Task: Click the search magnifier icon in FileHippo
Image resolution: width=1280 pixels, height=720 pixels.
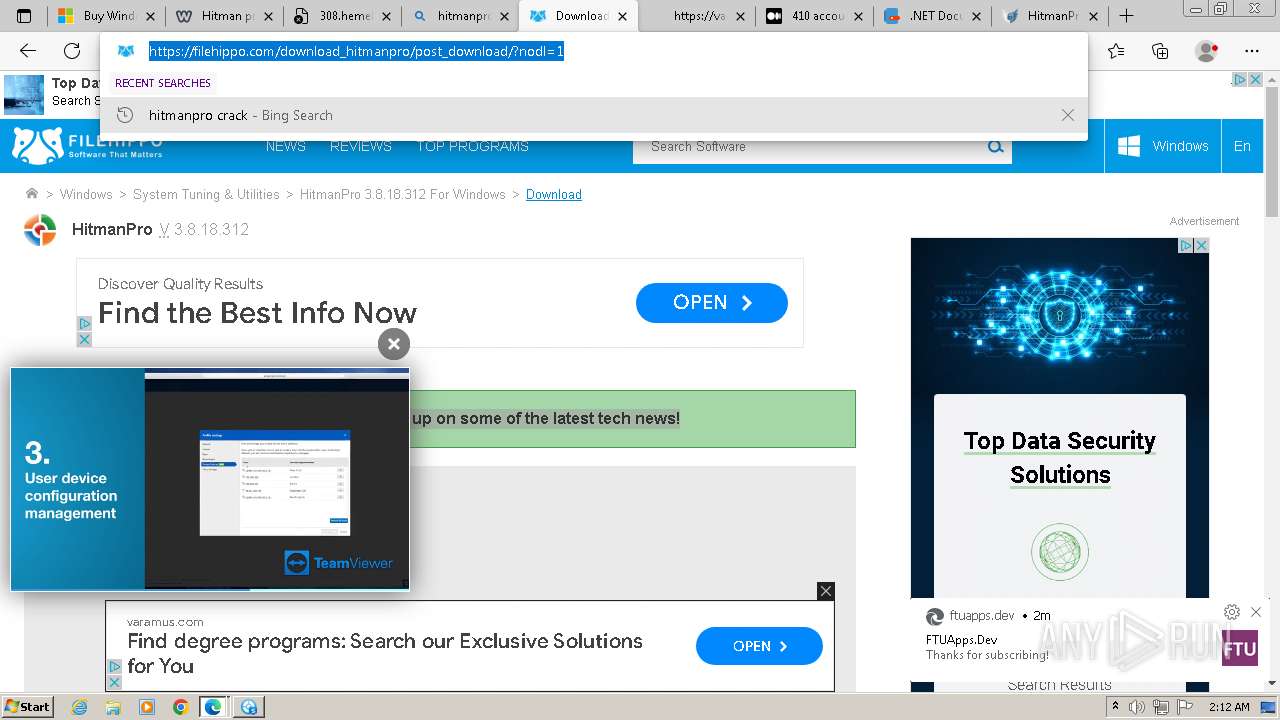Action: point(995,146)
